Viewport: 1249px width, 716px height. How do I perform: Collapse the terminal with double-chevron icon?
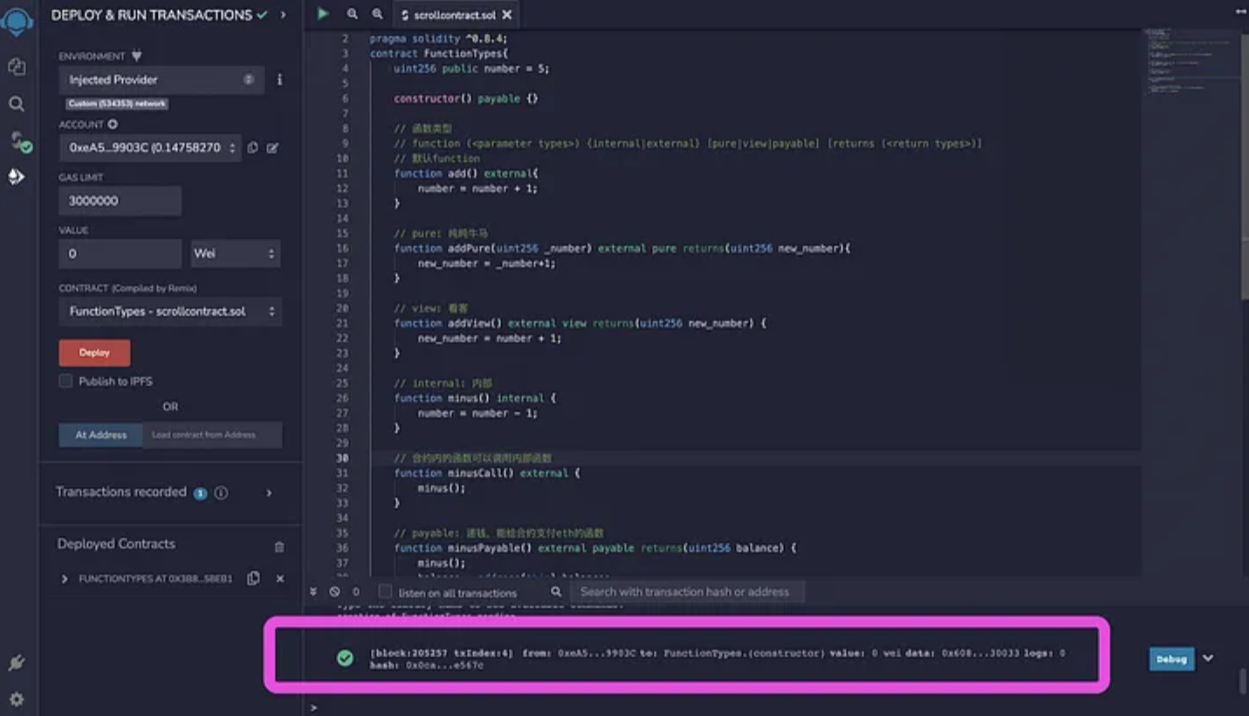314,592
